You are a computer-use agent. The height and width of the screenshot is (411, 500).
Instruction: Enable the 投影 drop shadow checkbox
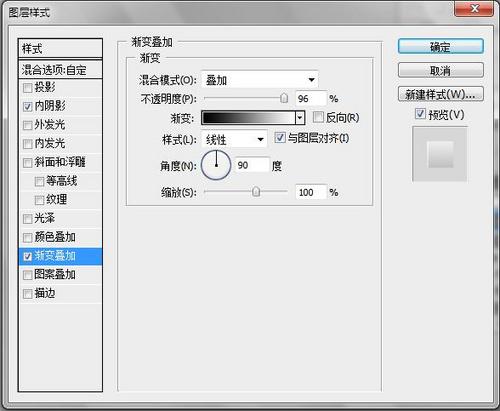(27, 88)
